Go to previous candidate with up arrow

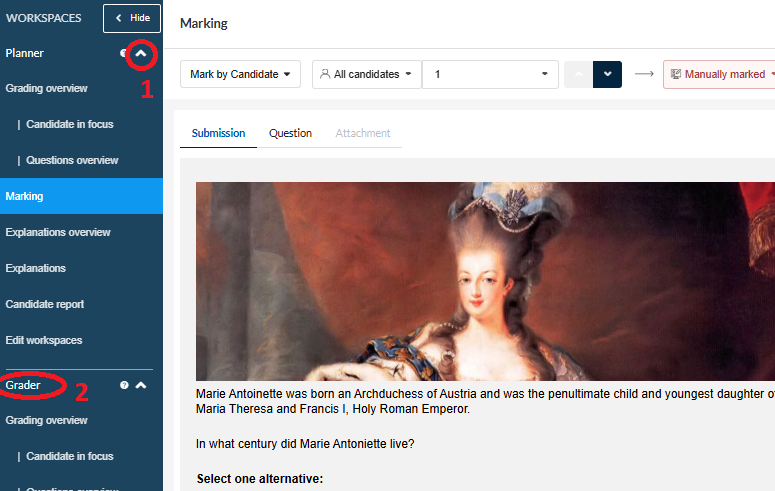[578, 74]
